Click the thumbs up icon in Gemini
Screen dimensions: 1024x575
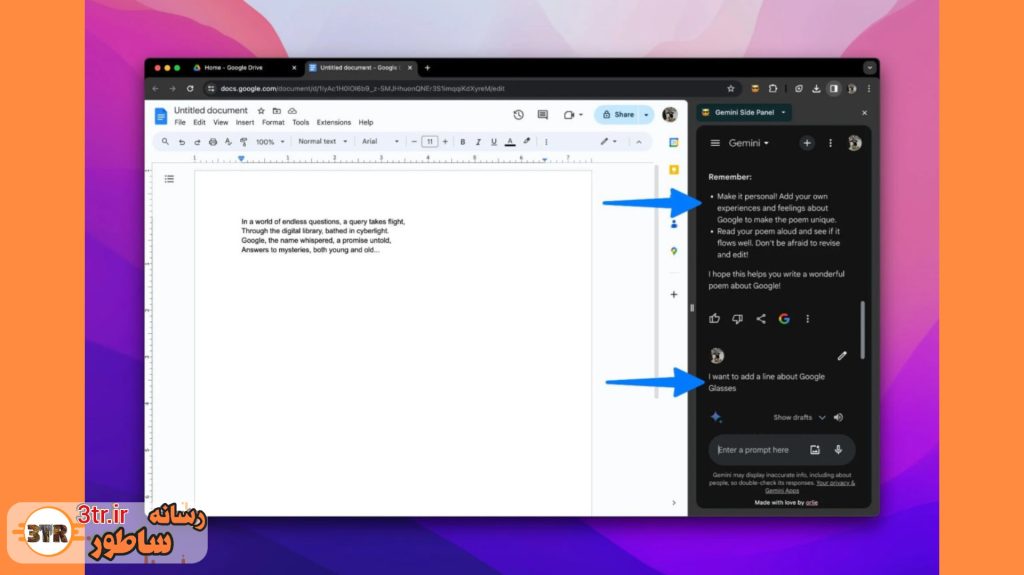pyautogui.click(x=715, y=319)
